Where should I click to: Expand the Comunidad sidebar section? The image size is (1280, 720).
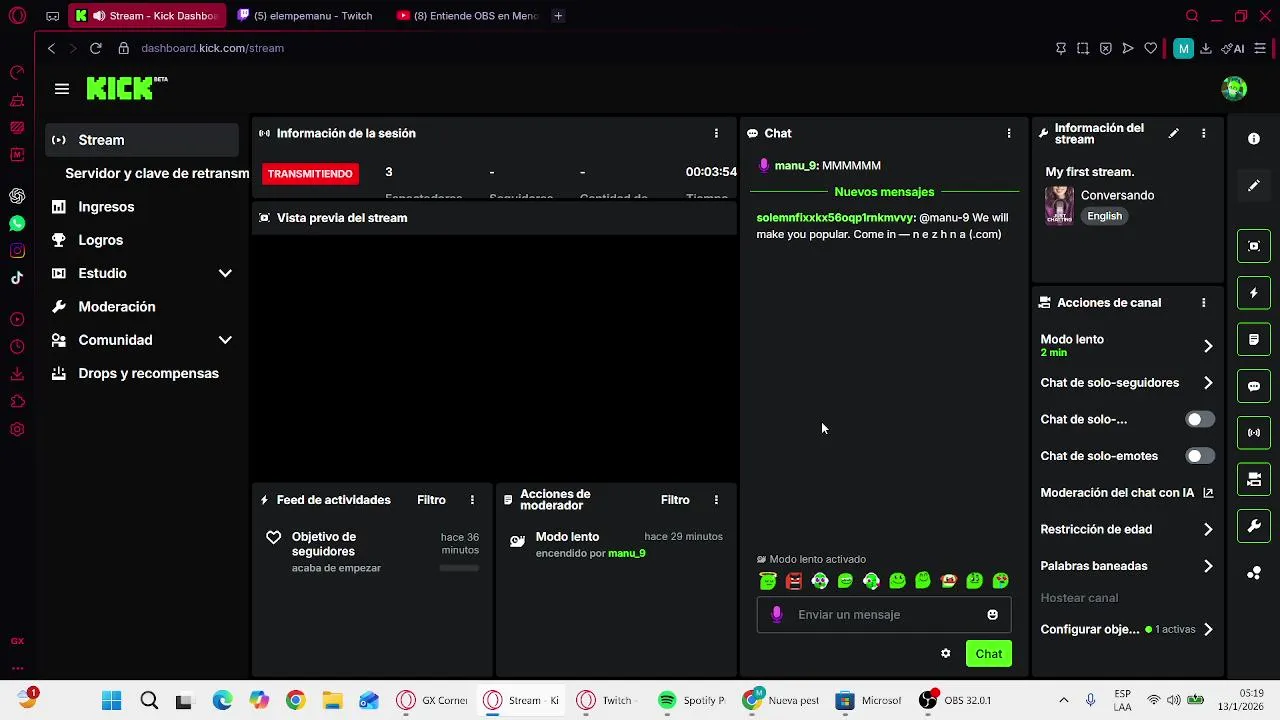(225, 340)
